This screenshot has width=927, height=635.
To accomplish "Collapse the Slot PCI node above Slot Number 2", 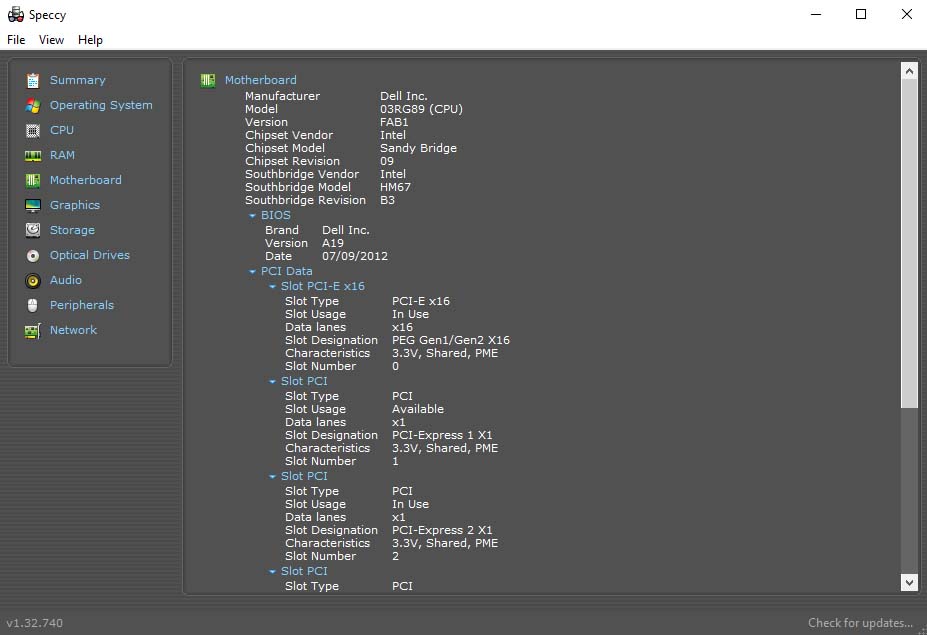I will click(x=272, y=477).
